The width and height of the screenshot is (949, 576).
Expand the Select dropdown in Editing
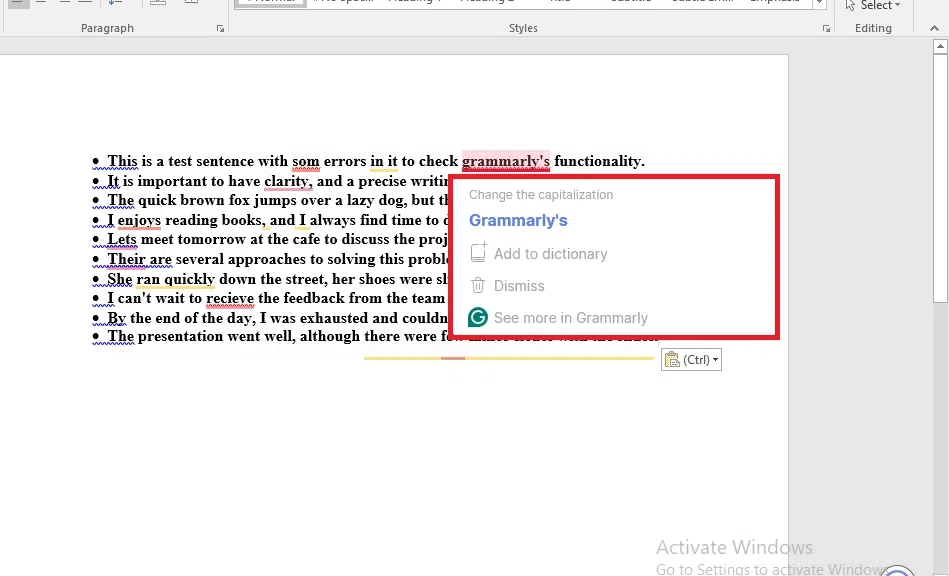(873, 5)
